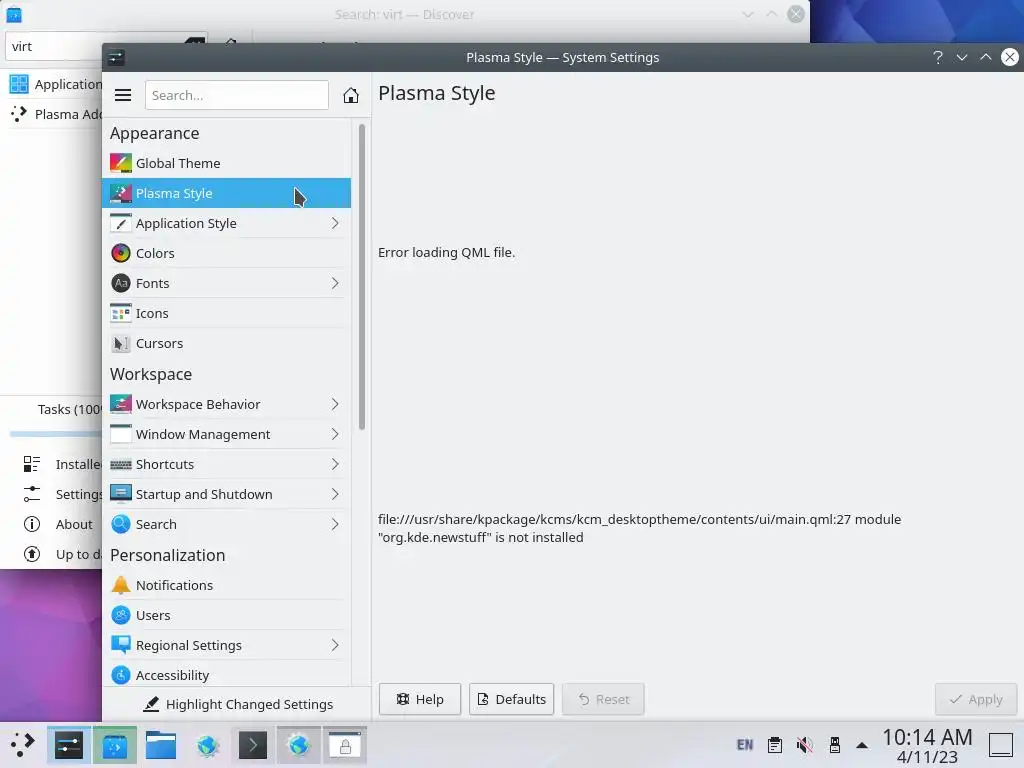Expand the Shortcuts chevron
Image resolution: width=1024 pixels, height=768 pixels.
[x=334, y=464]
